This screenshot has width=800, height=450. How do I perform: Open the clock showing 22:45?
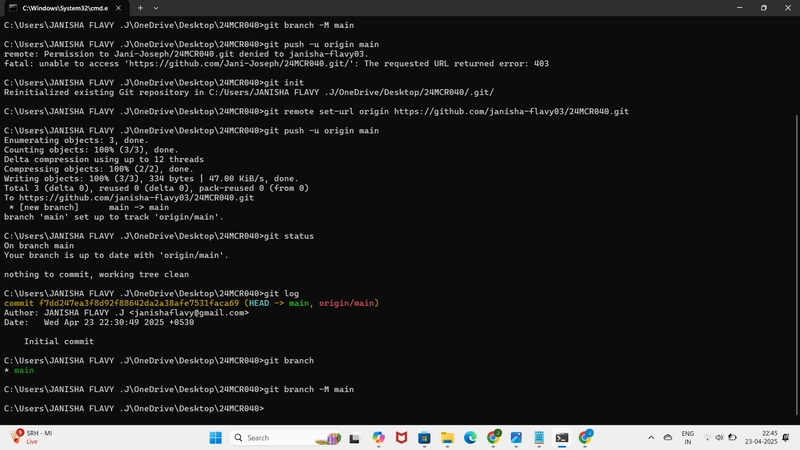[761, 438]
